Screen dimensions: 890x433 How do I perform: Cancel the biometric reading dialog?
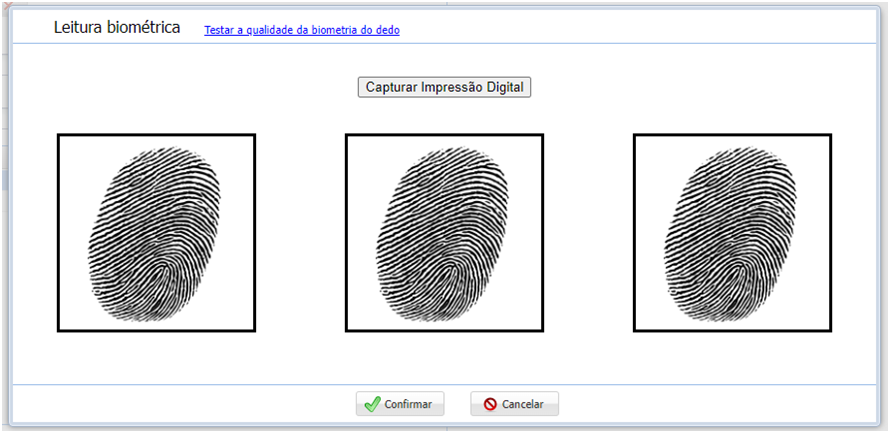pos(514,404)
